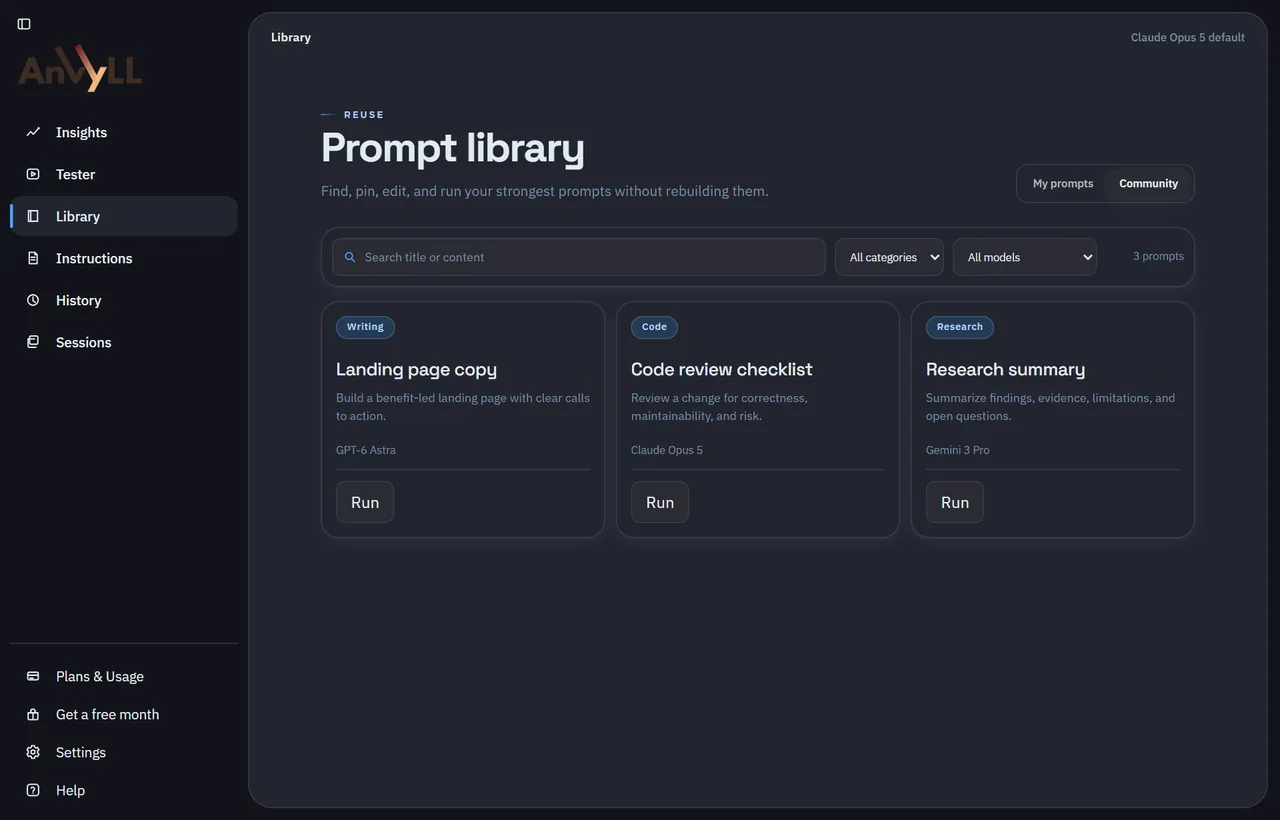Click the Insights chart icon
This screenshot has width=1280, height=820.
[x=33, y=132]
